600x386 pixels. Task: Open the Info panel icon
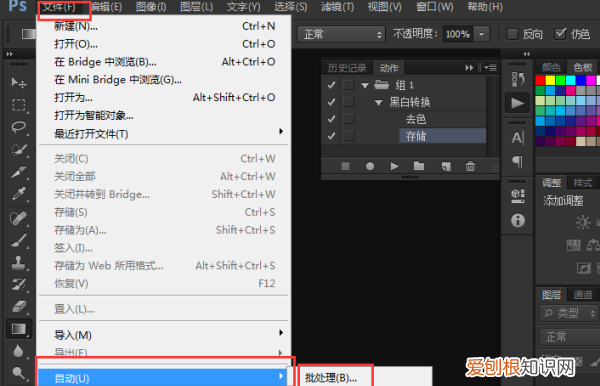point(518,220)
